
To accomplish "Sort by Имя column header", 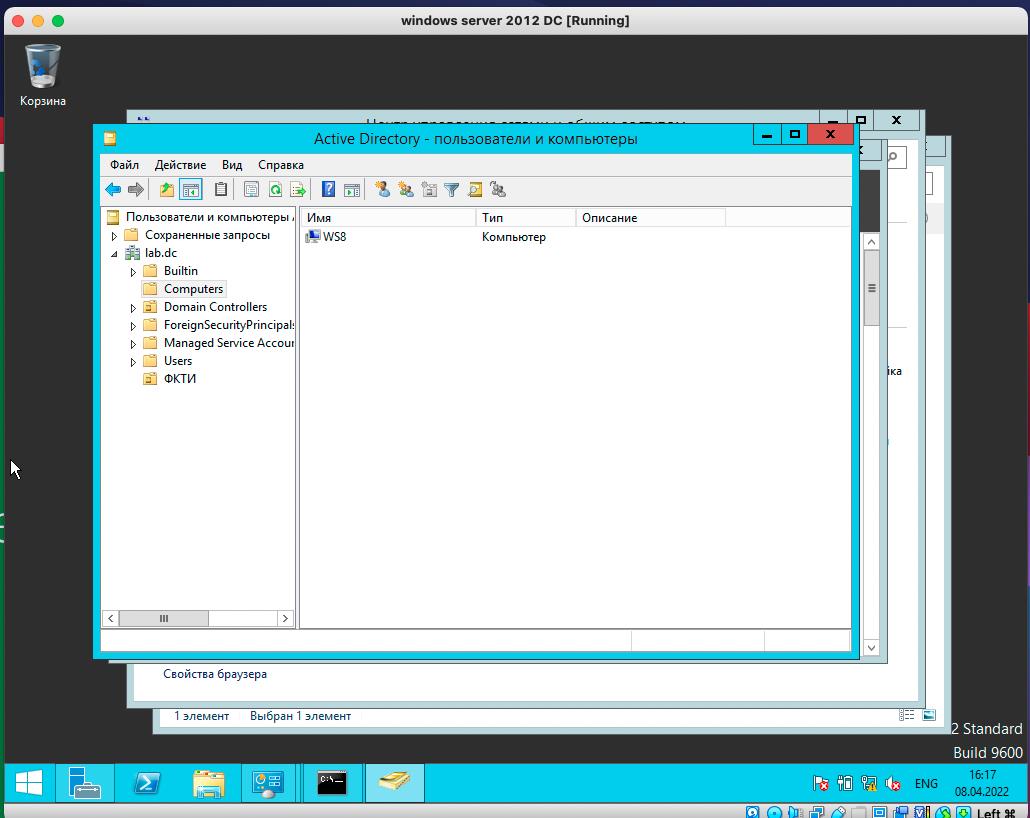I will click(388, 217).
